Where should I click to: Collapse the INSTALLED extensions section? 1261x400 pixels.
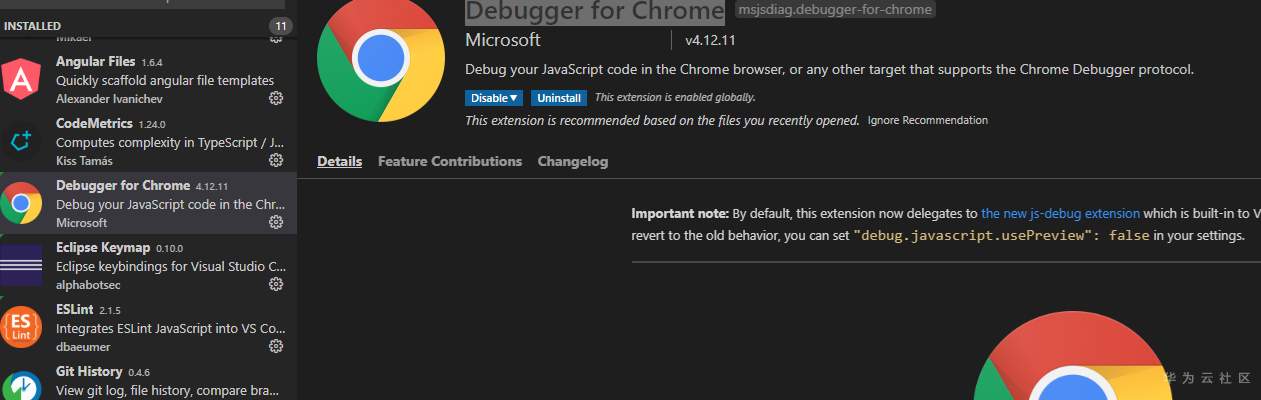(32, 25)
